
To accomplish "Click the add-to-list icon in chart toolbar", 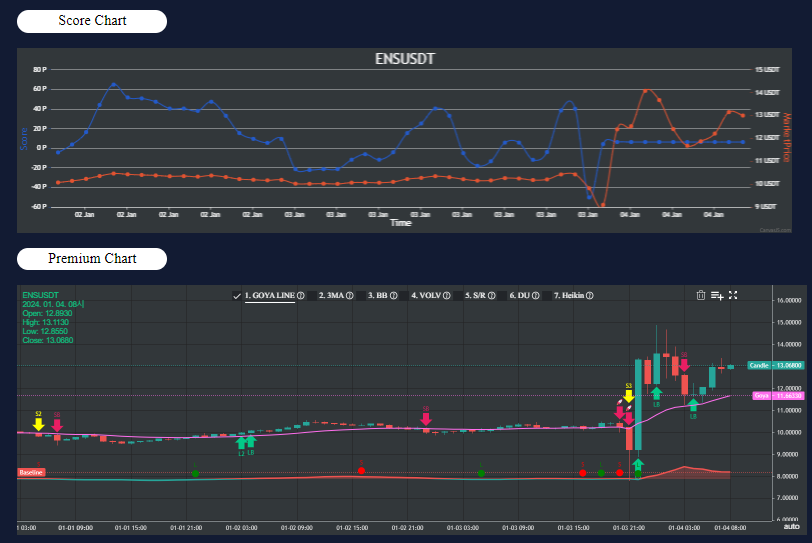I will click(x=717, y=295).
